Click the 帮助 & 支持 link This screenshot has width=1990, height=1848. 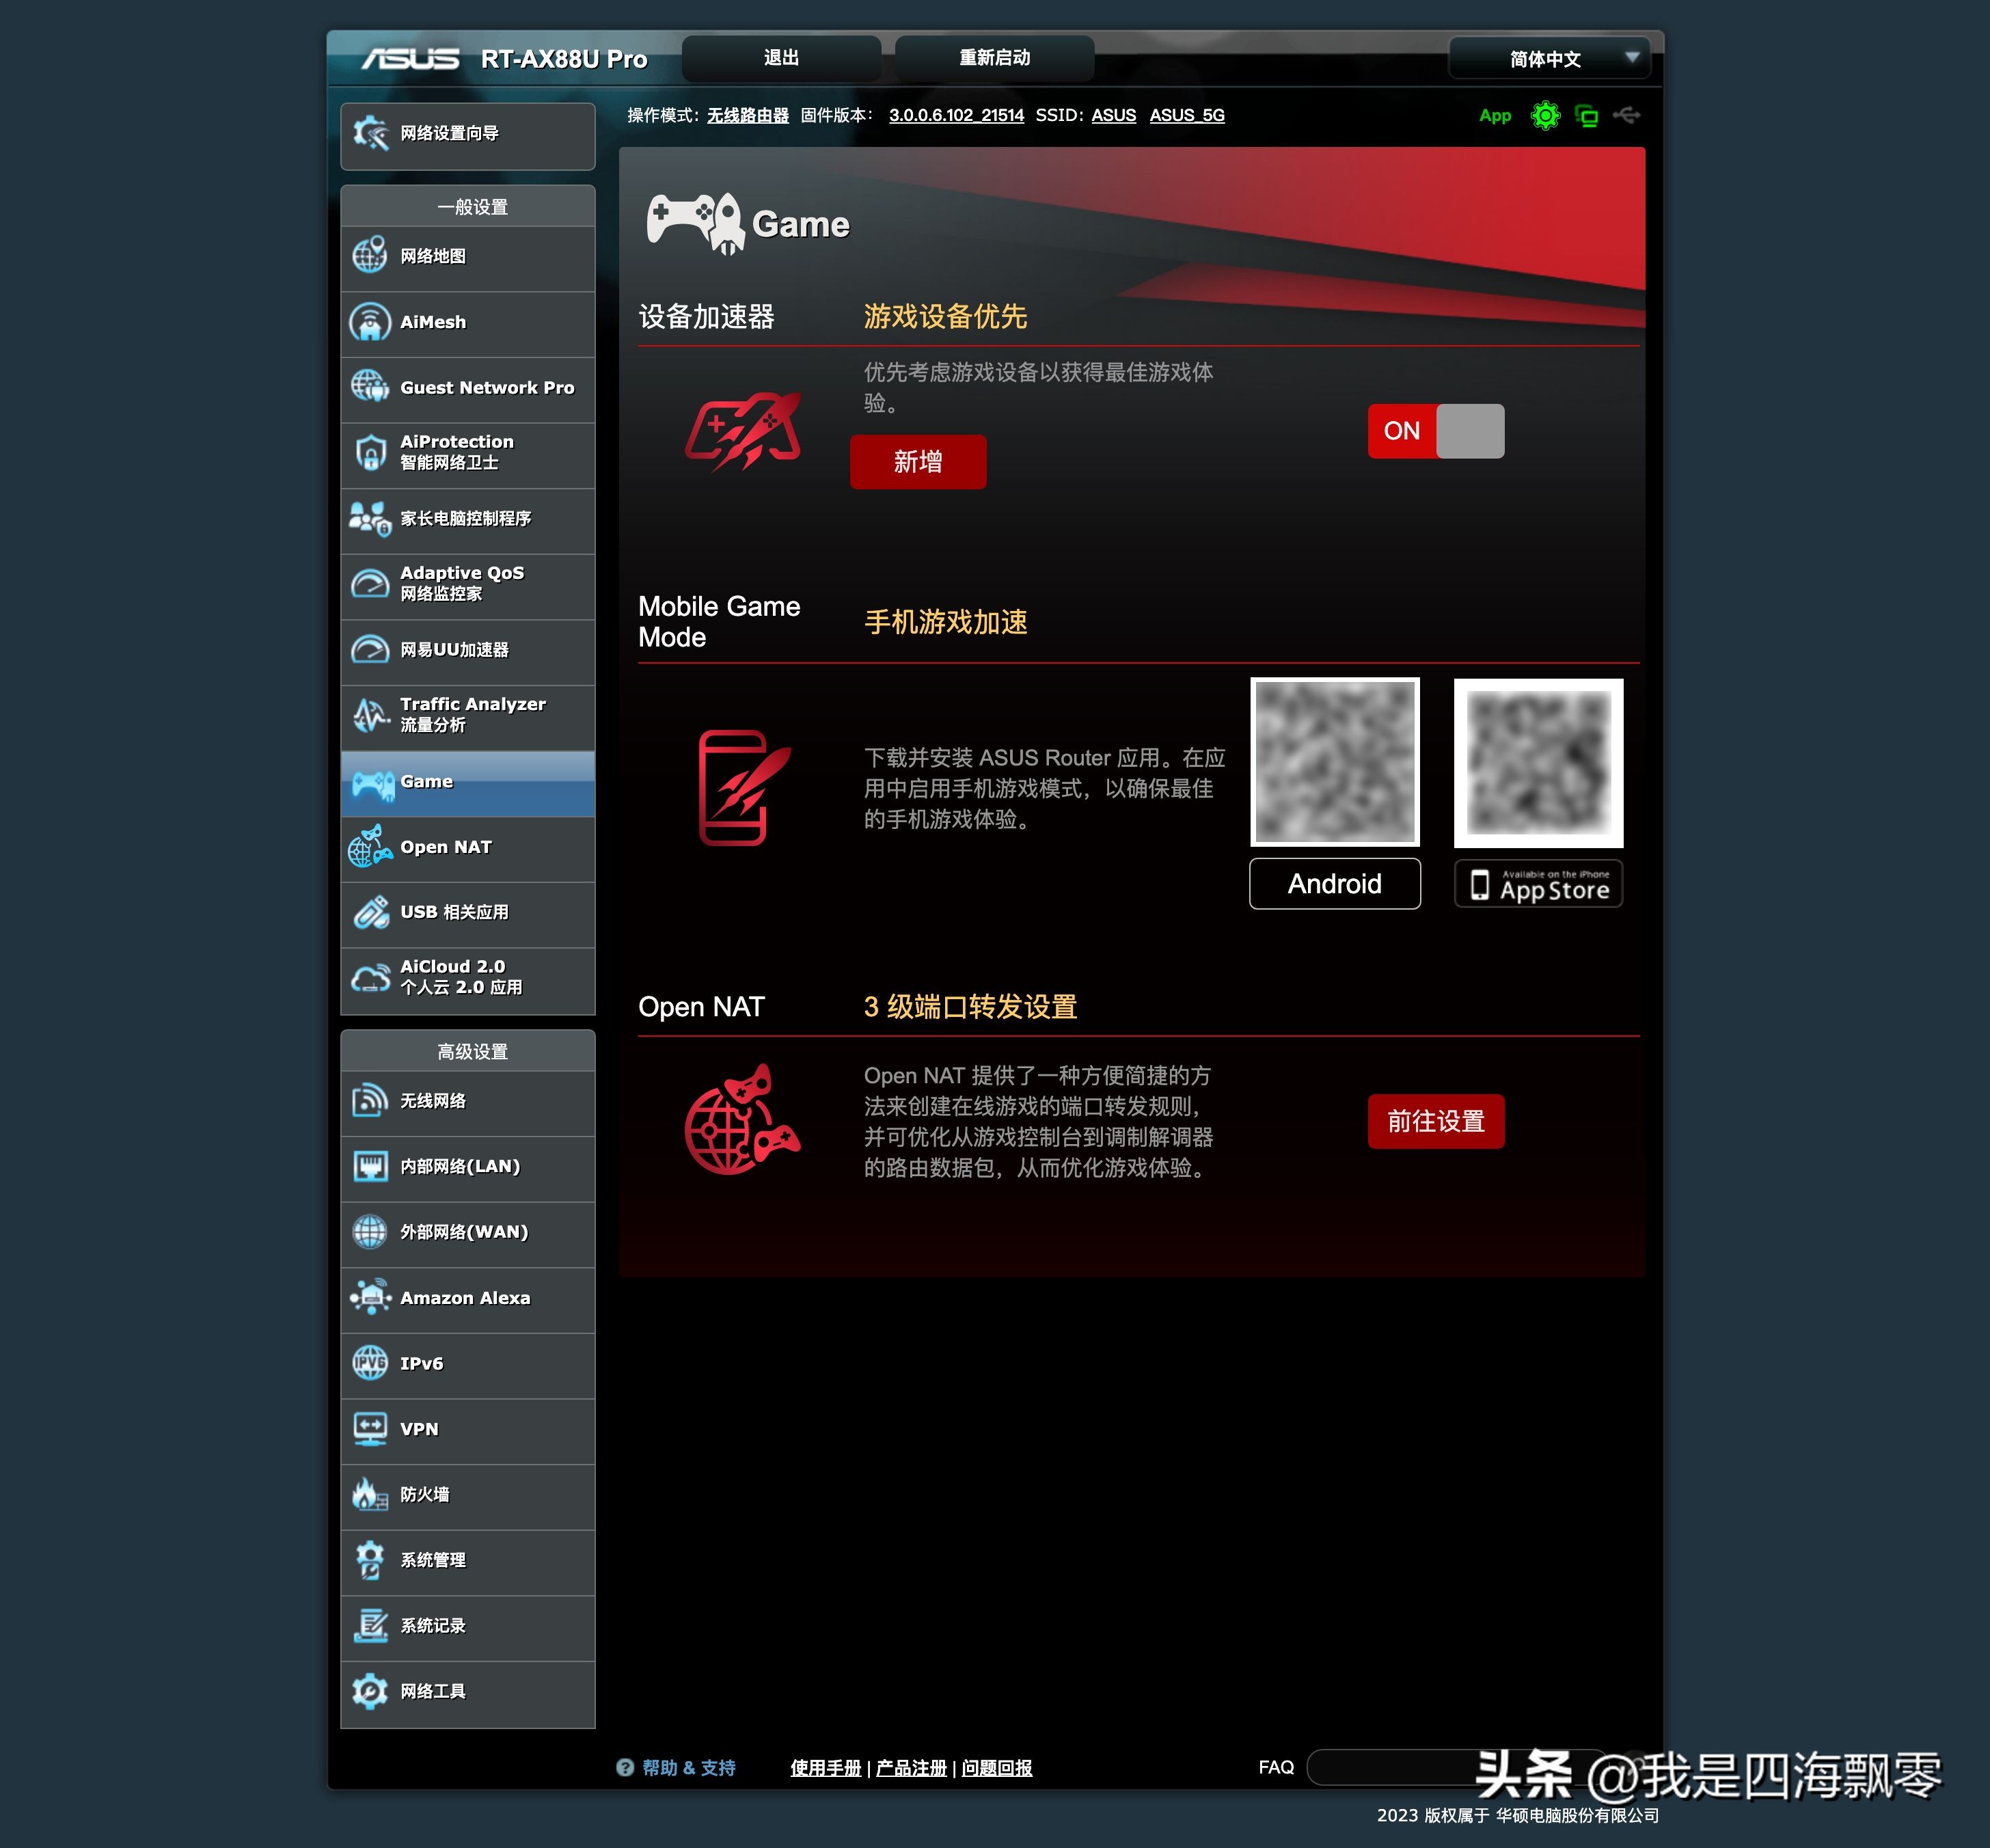[x=688, y=1768]
